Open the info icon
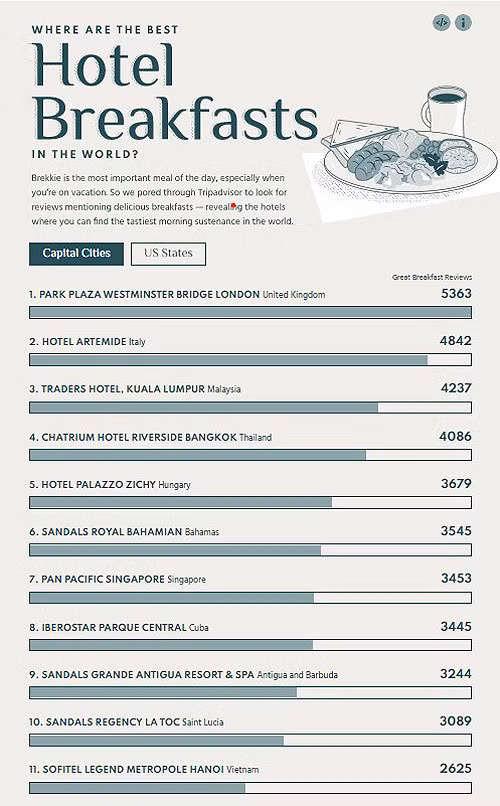The image size is (500, 806). [x=463, y=23]
